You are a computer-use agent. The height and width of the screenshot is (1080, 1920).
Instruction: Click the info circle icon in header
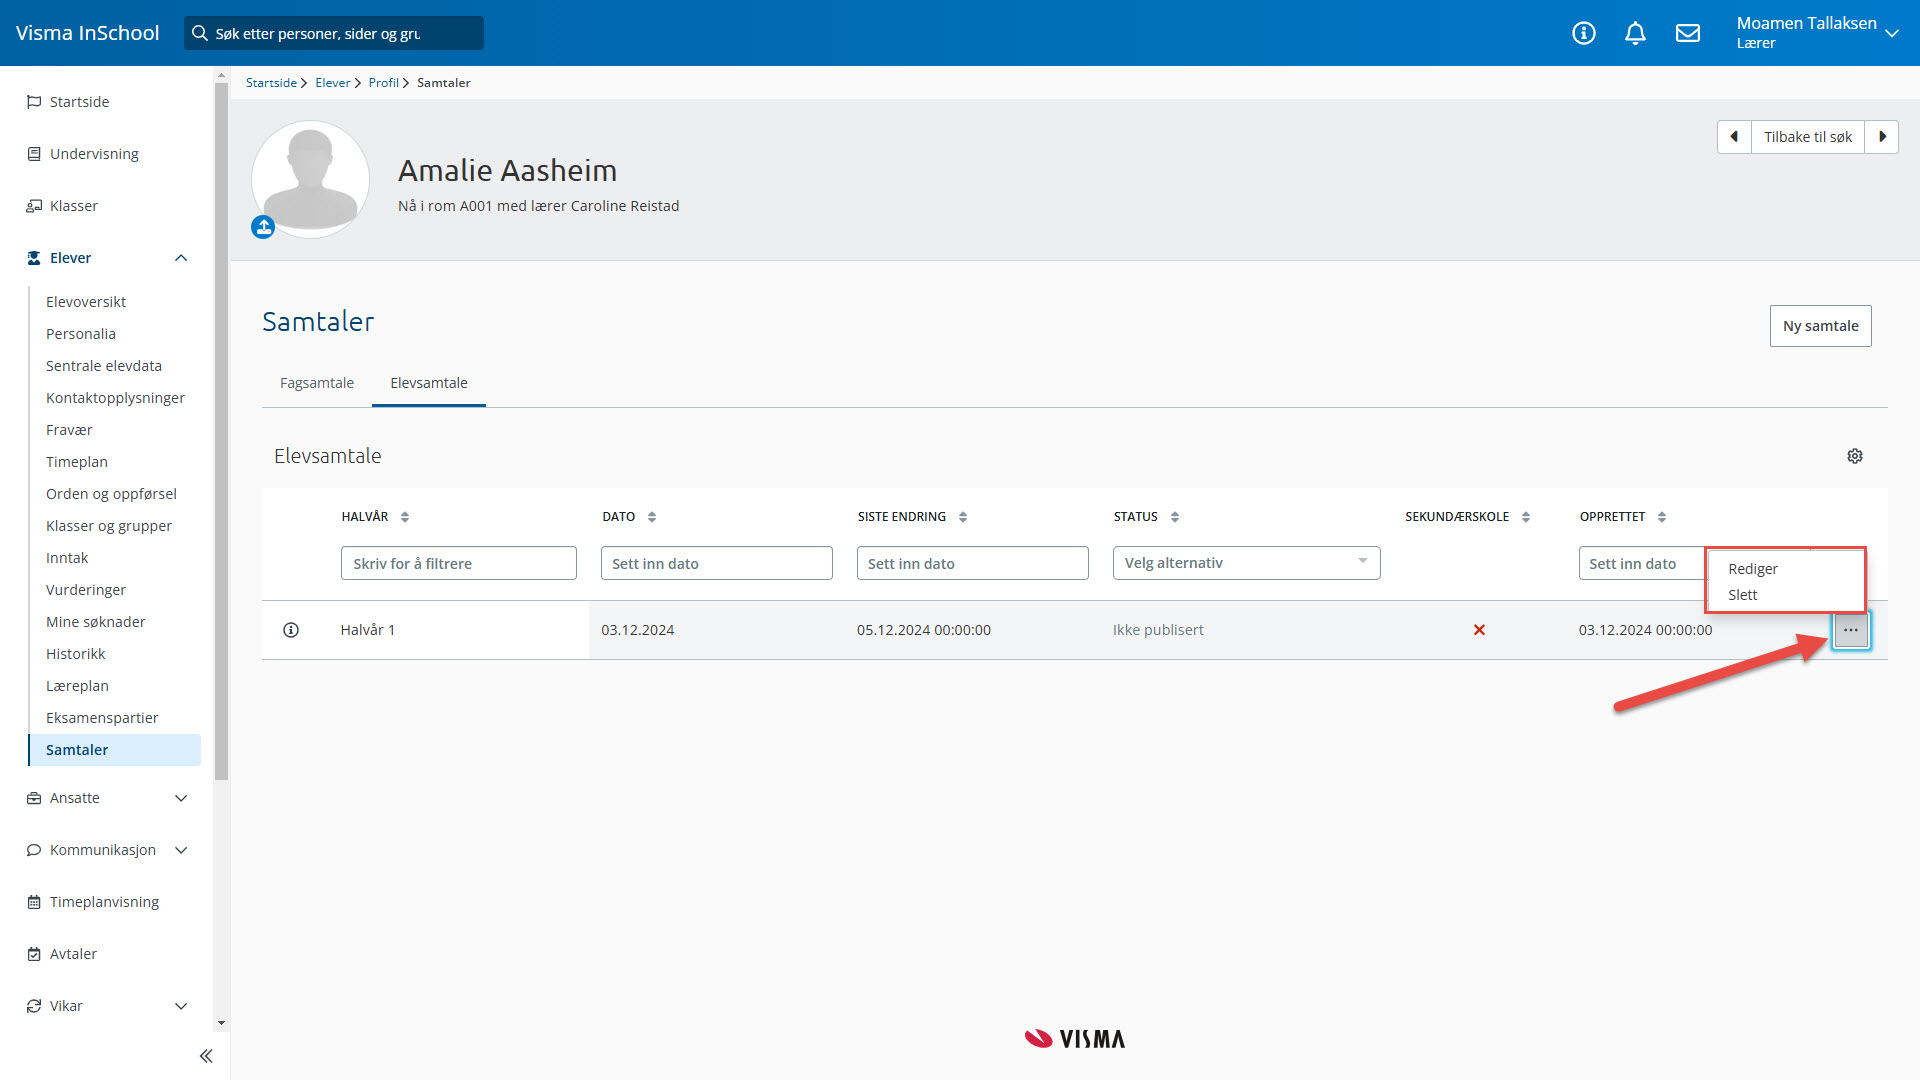point(1584,33)
